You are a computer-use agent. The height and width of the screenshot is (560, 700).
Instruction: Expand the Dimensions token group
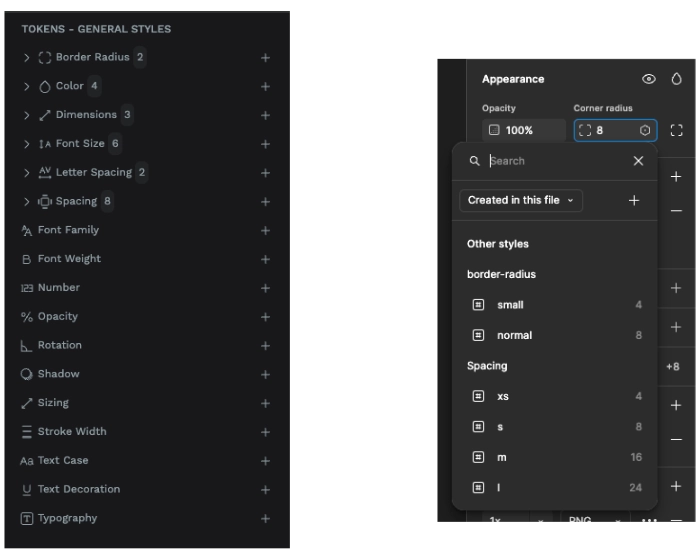26,115
